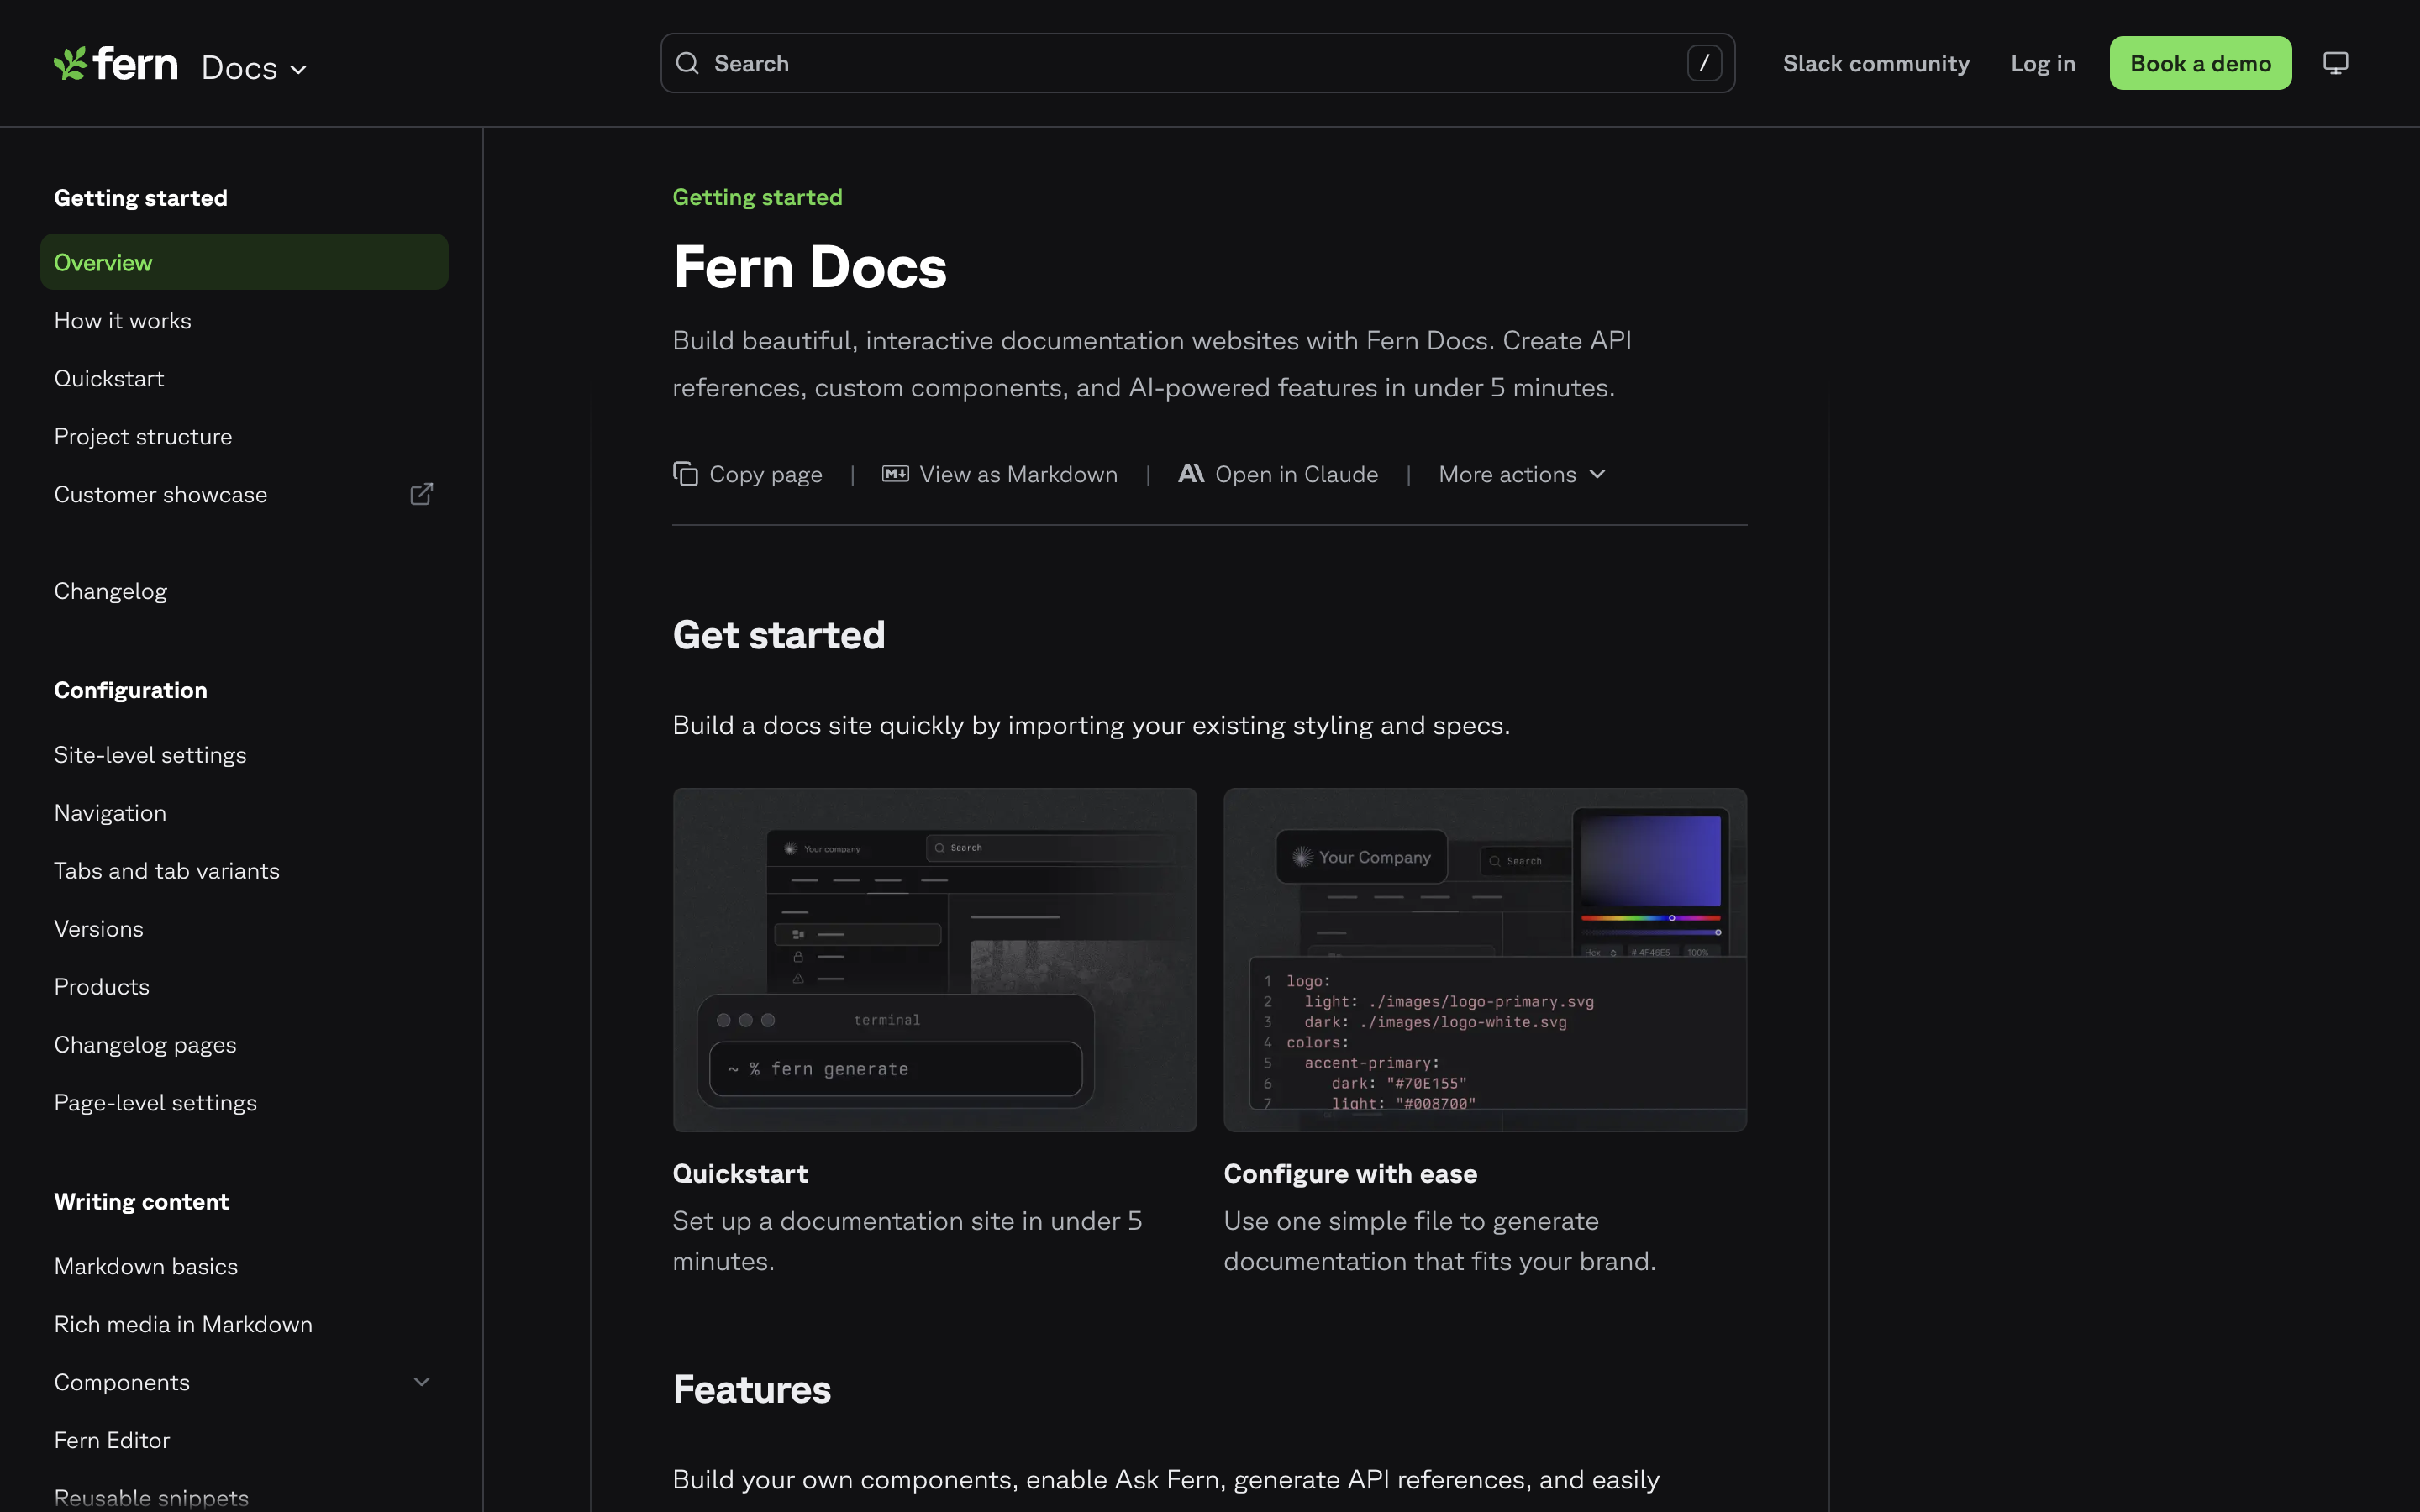2420x1512 pixels.
Task: Click the slash shortcut badge in search bar
Action: tap(1704, 62)
